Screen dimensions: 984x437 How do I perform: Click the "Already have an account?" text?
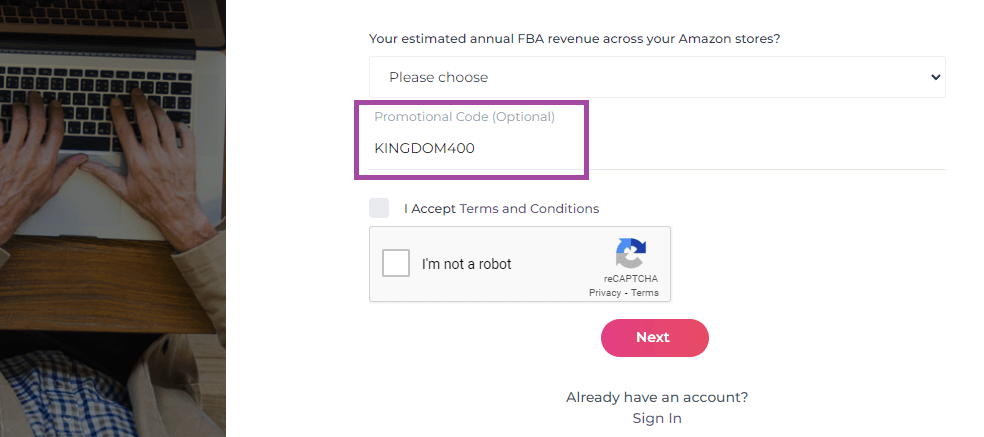[657, 397]
